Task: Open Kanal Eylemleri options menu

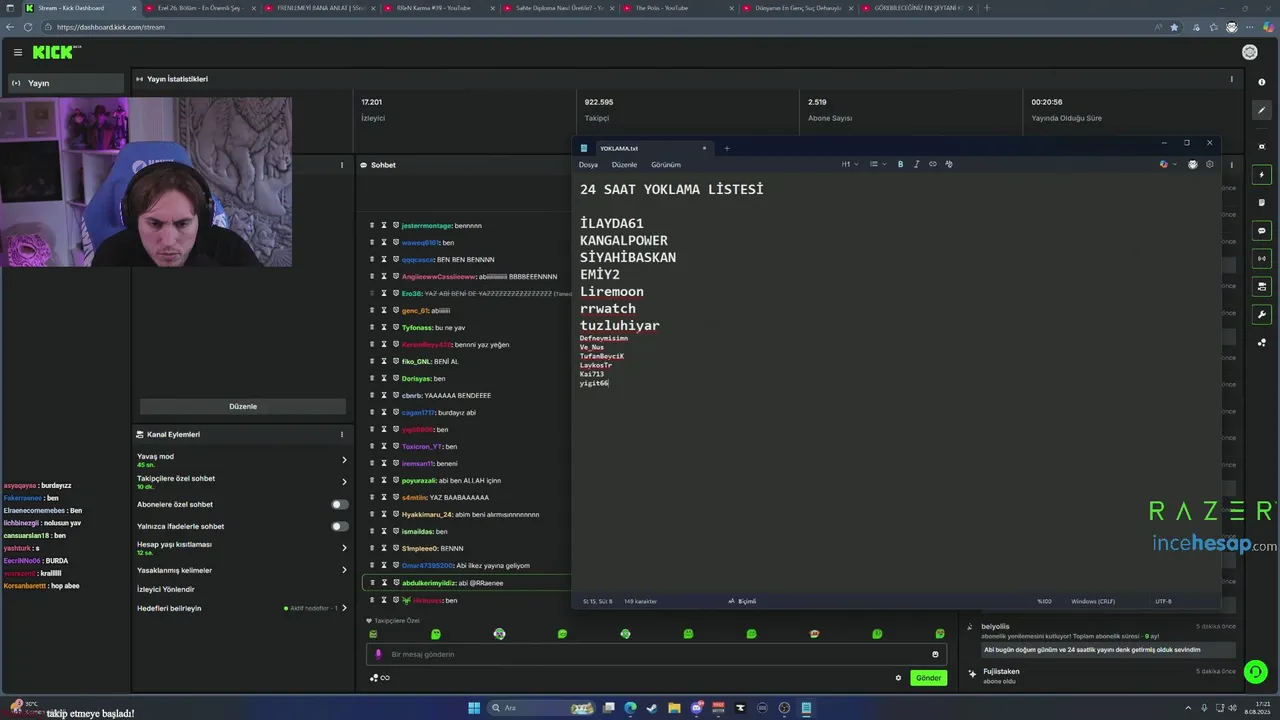Action: pyautogui.click(x=341, y=434)
